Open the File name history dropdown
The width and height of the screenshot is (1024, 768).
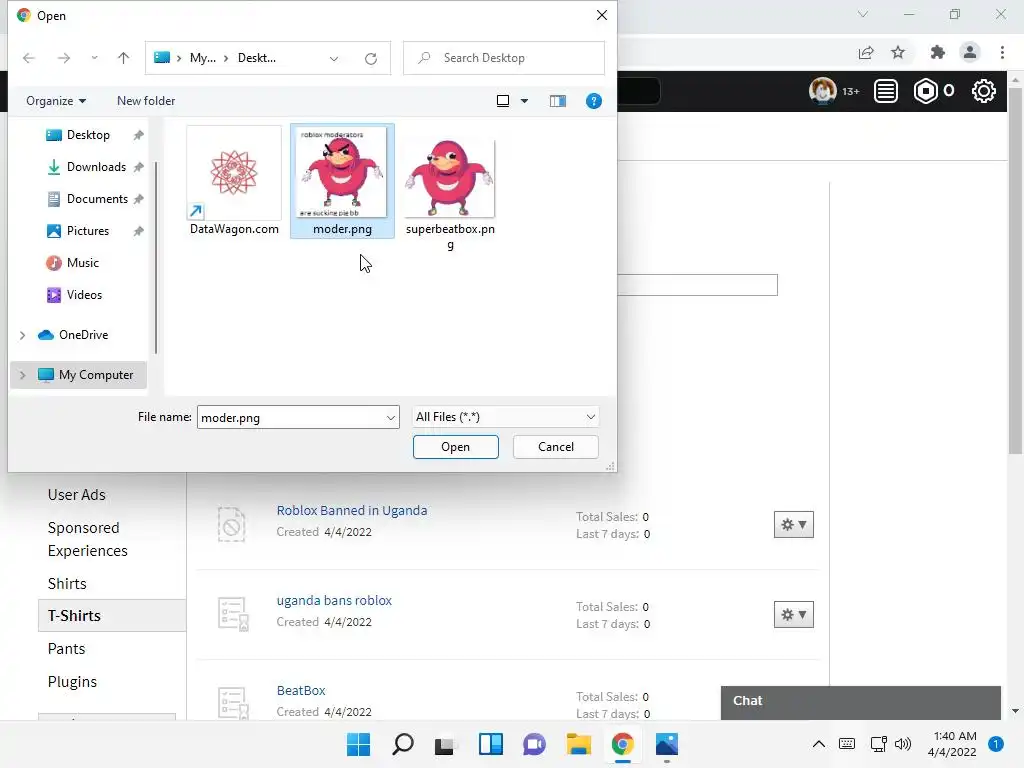click(x=391, y=417)
